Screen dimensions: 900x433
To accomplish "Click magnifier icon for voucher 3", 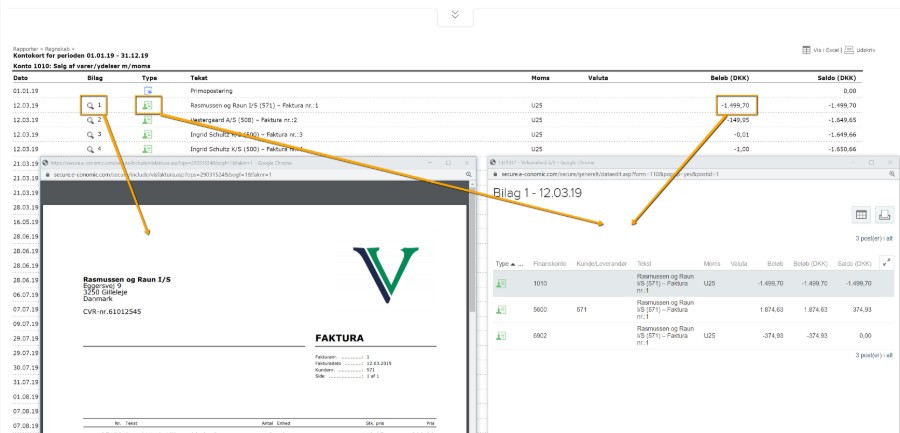I will (90, 133).
